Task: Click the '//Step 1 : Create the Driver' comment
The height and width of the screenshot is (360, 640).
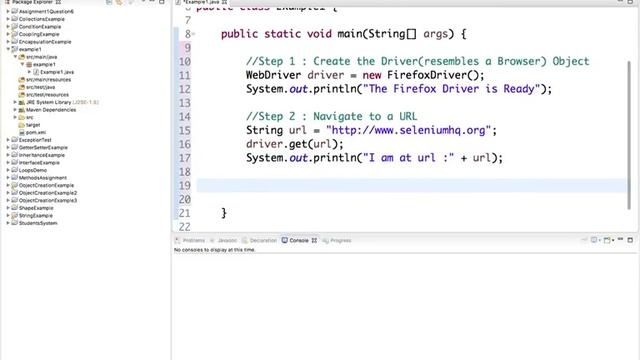Action: pos(418,61)
